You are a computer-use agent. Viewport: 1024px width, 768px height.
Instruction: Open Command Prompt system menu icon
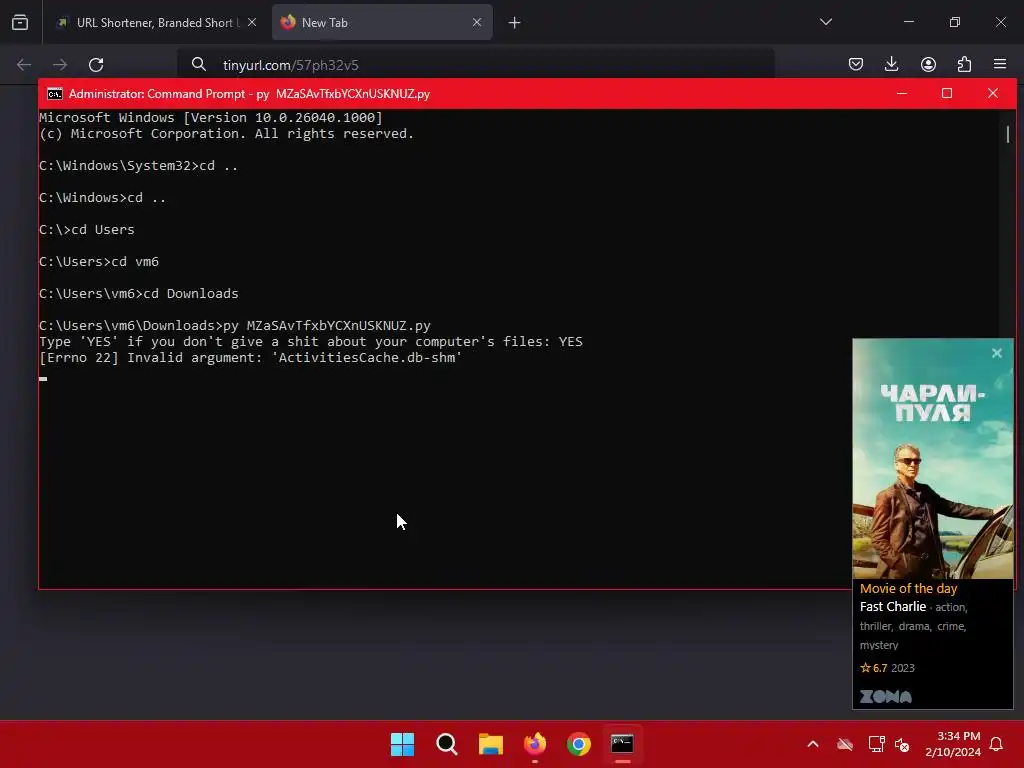(55, 94)
